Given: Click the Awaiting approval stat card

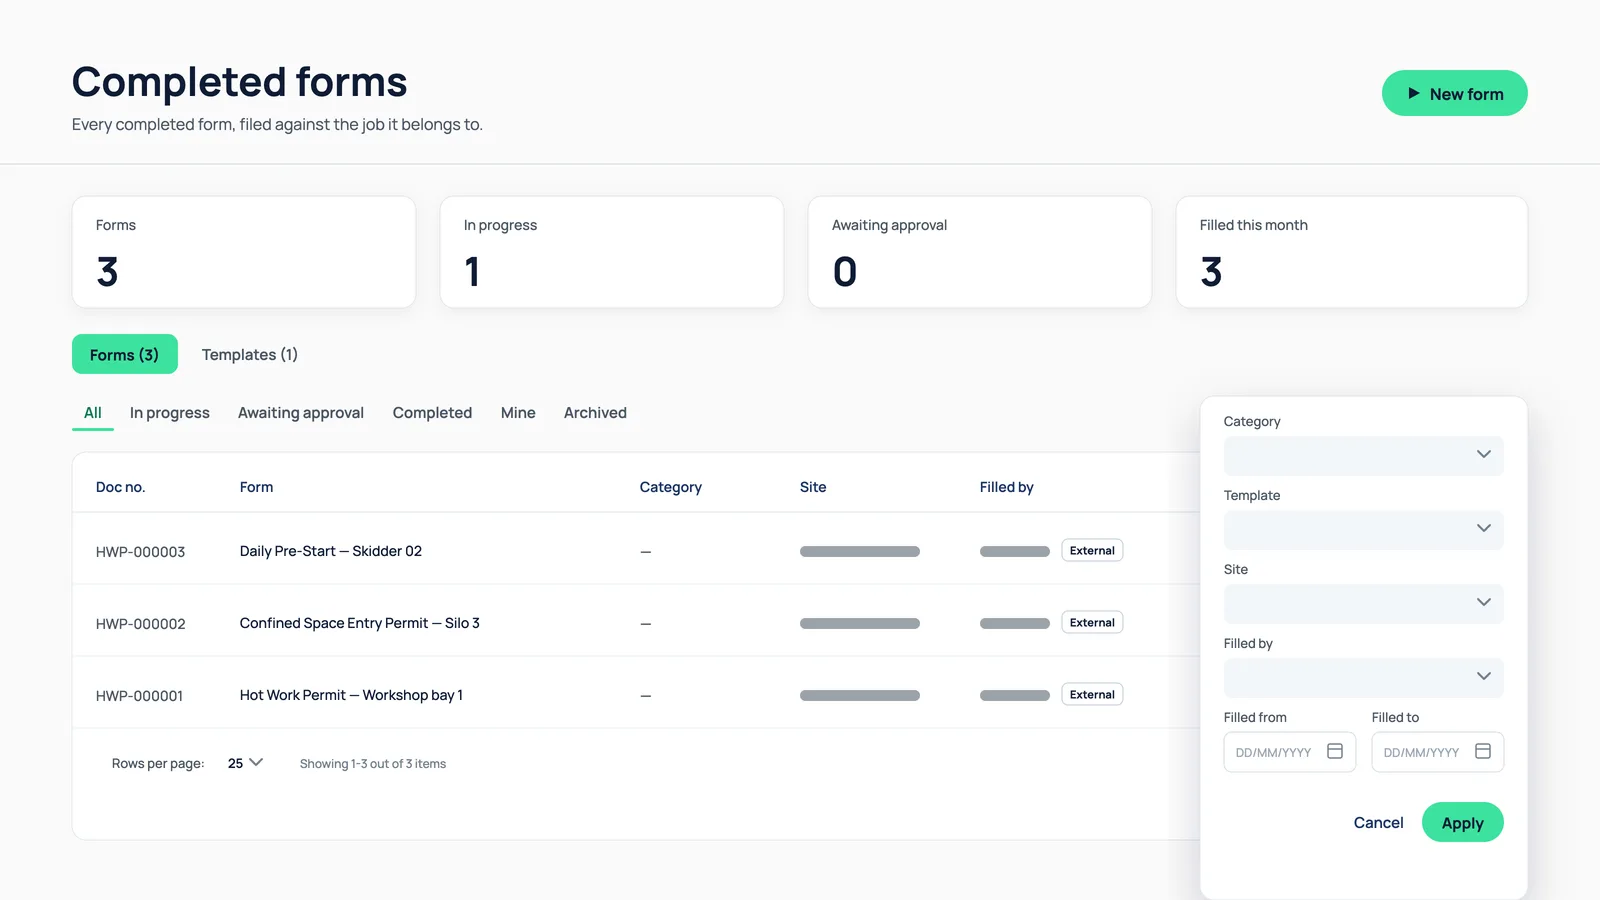Looking at the screenshot, I should [980, 252].
